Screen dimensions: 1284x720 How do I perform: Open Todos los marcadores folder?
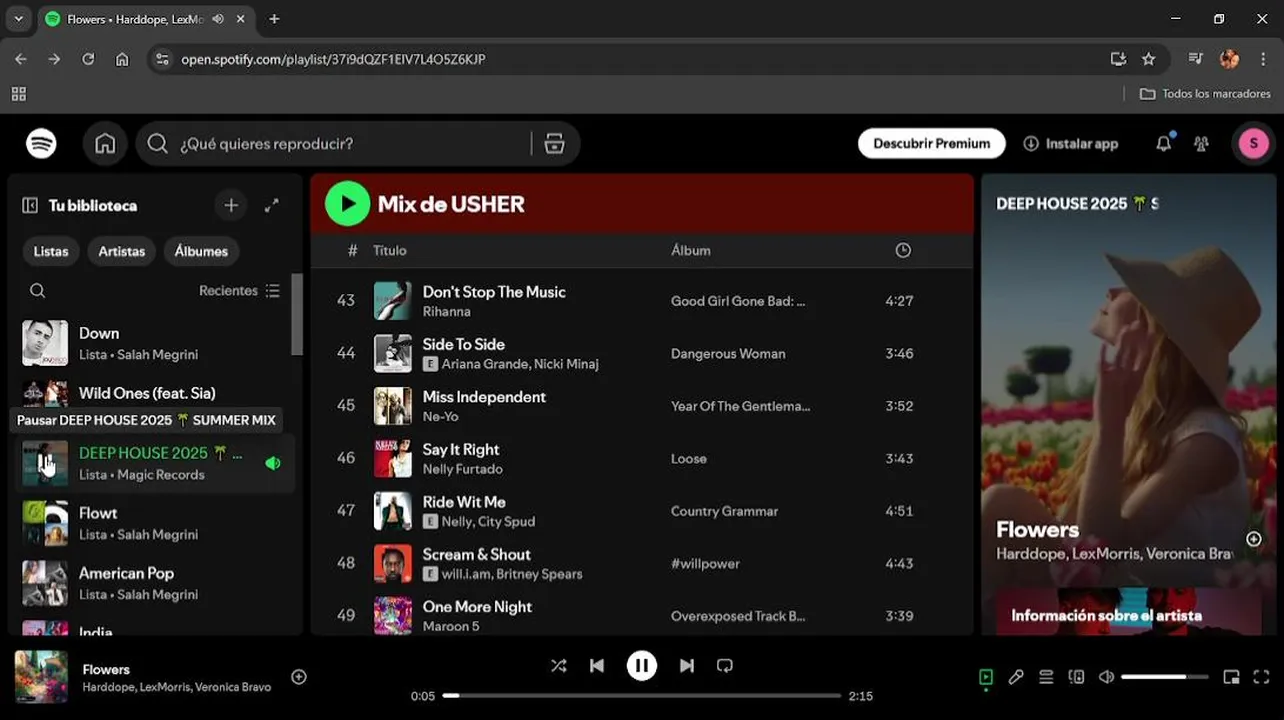click(x=1205, y=93)
